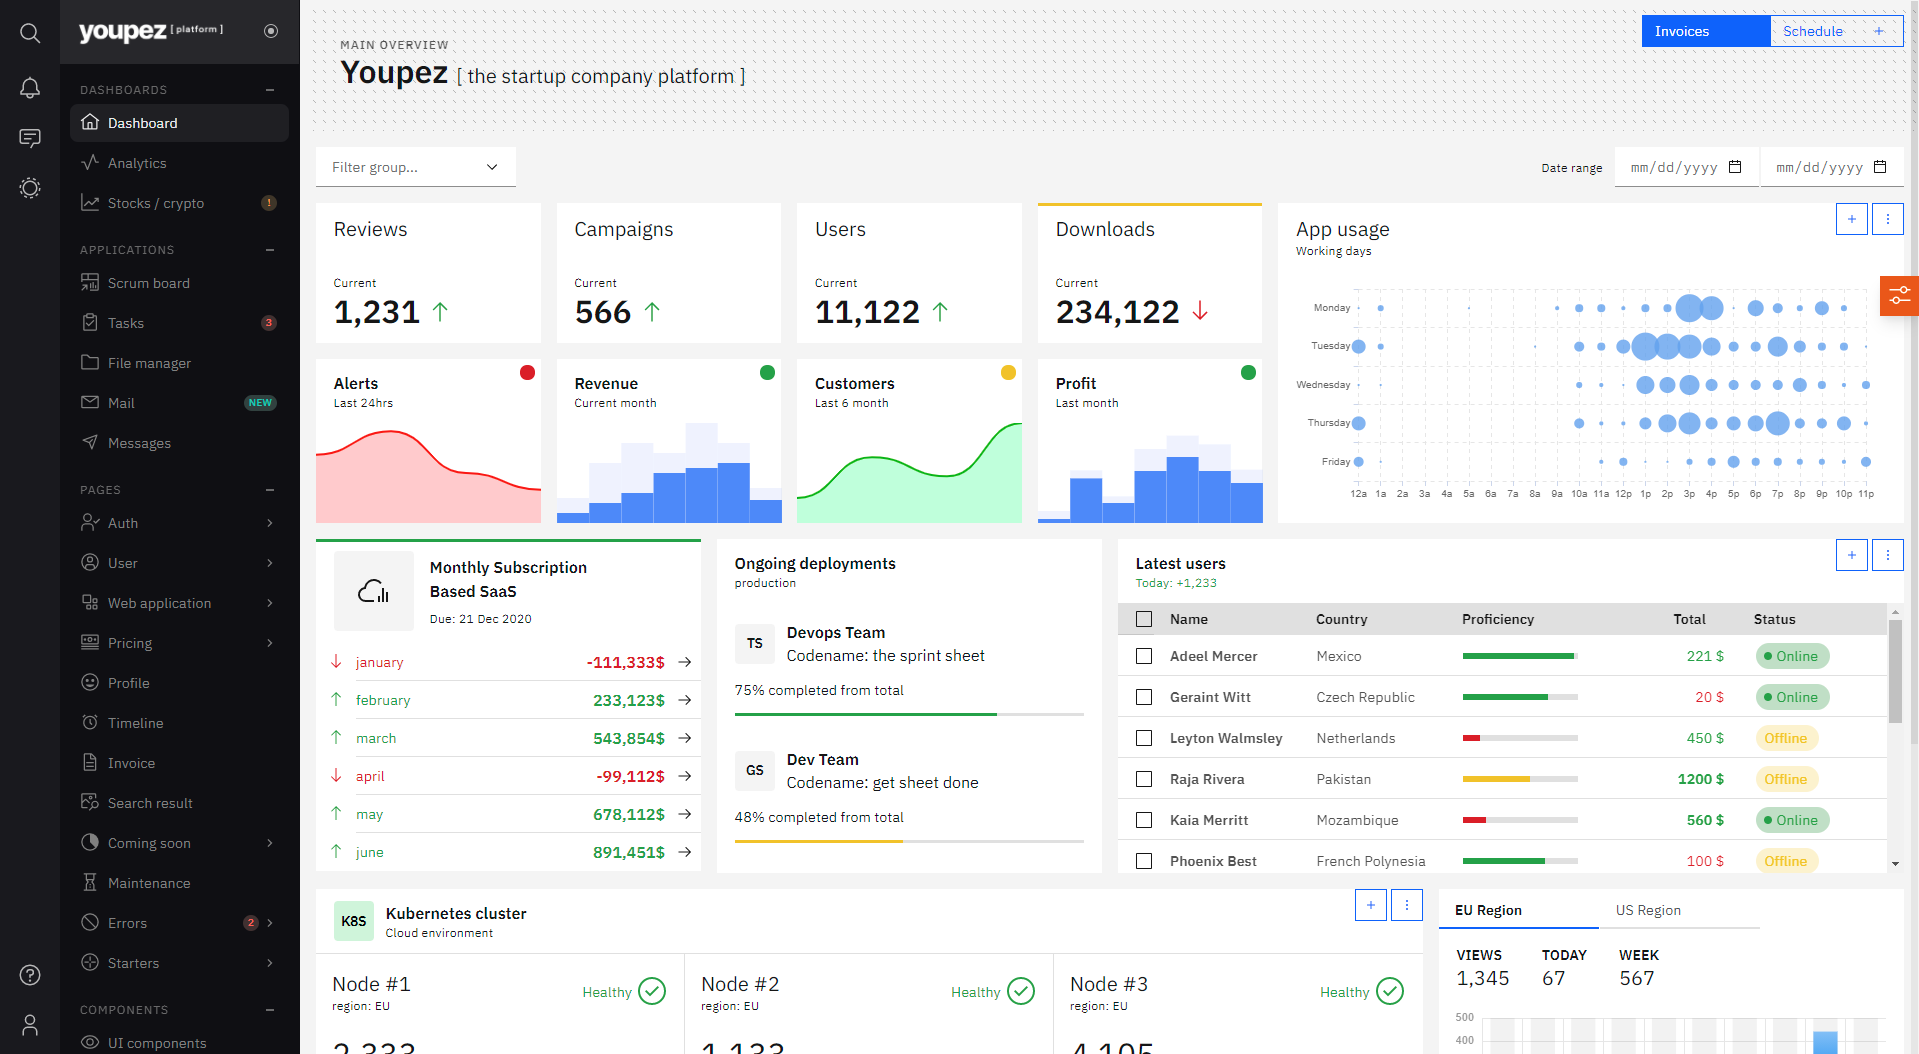Add node in Kubernetes cluster panel
The height and width of the screenshot is (1054, 1919).
(1371, 905)
